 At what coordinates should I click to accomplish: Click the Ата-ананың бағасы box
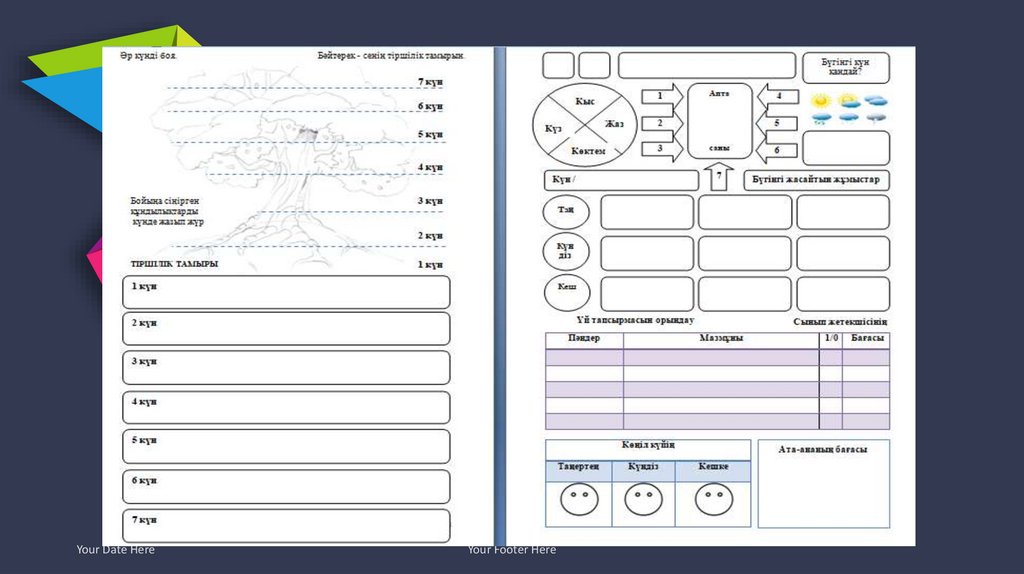tap(823, 484)
